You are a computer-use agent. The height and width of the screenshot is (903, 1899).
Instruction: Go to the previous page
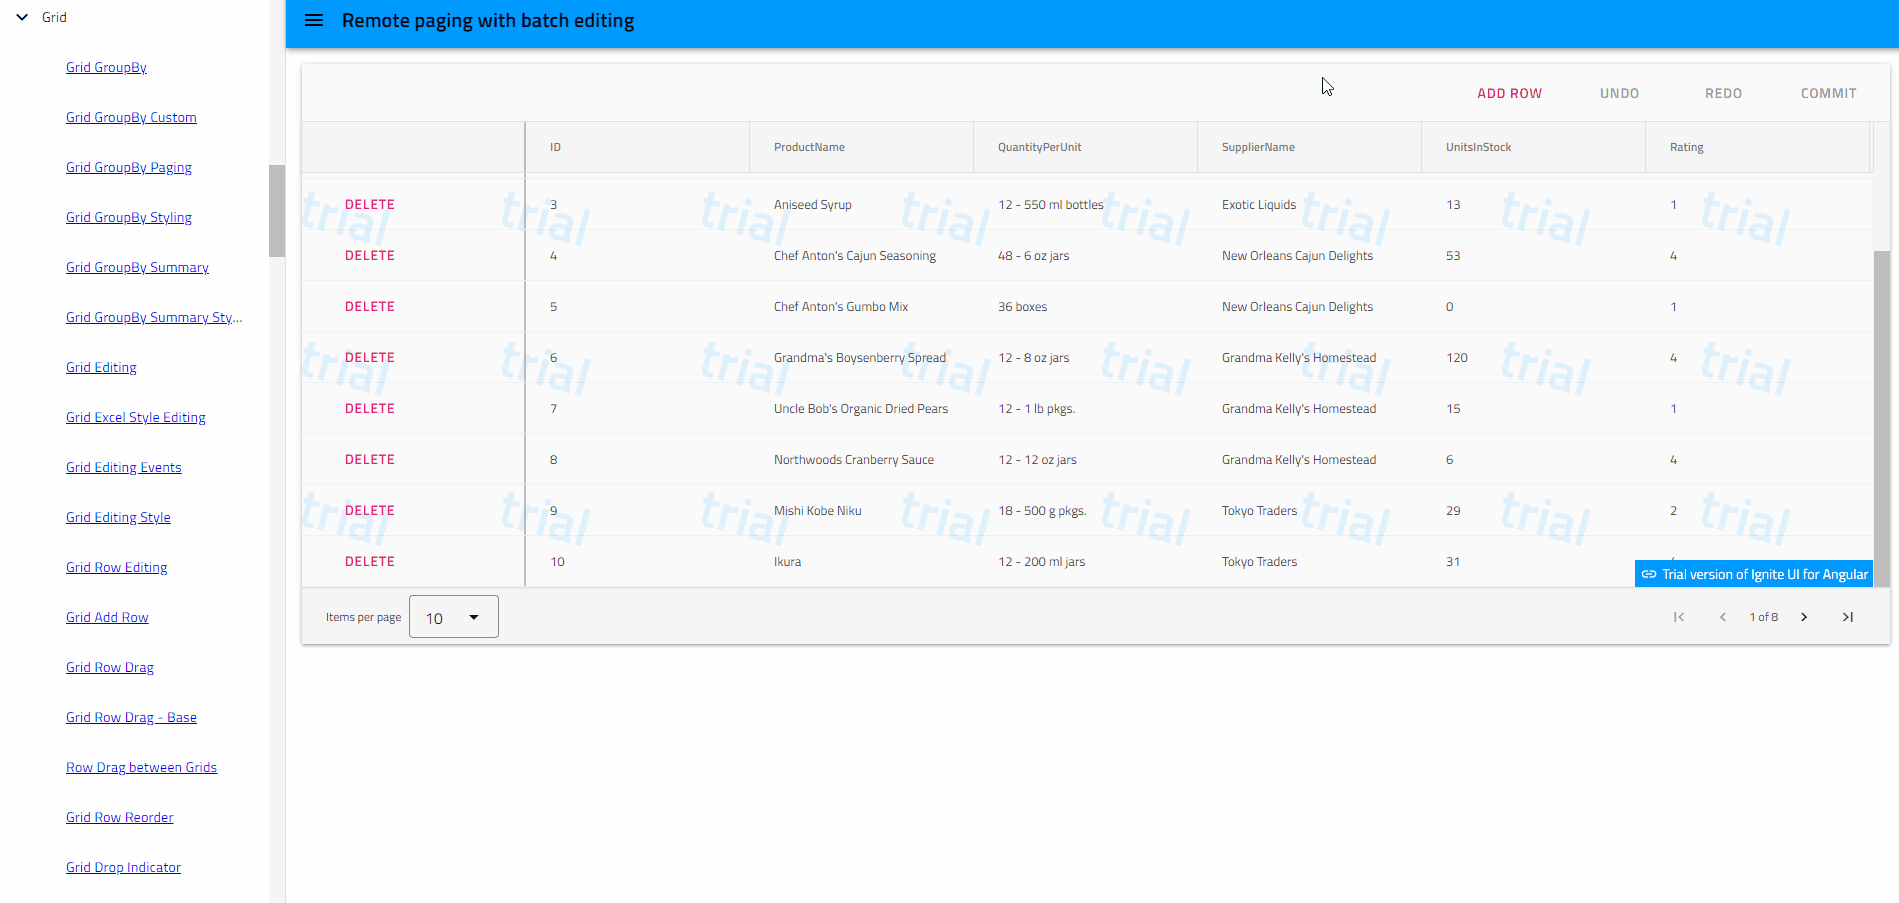pos(1722,617)
